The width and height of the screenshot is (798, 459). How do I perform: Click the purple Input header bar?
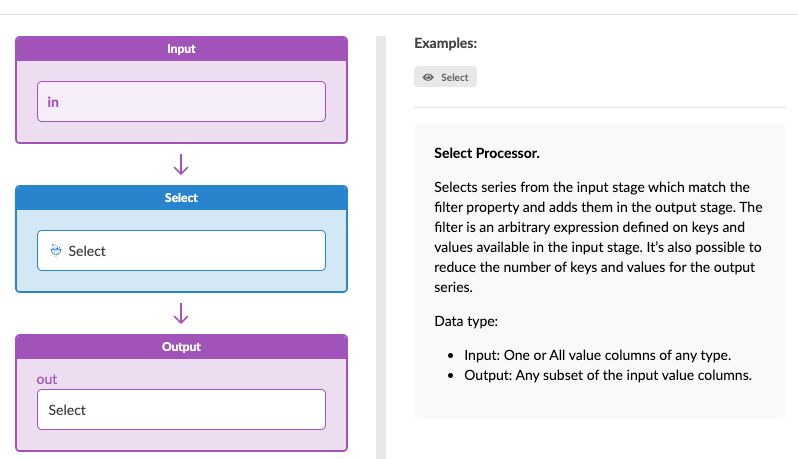point(181,48)
